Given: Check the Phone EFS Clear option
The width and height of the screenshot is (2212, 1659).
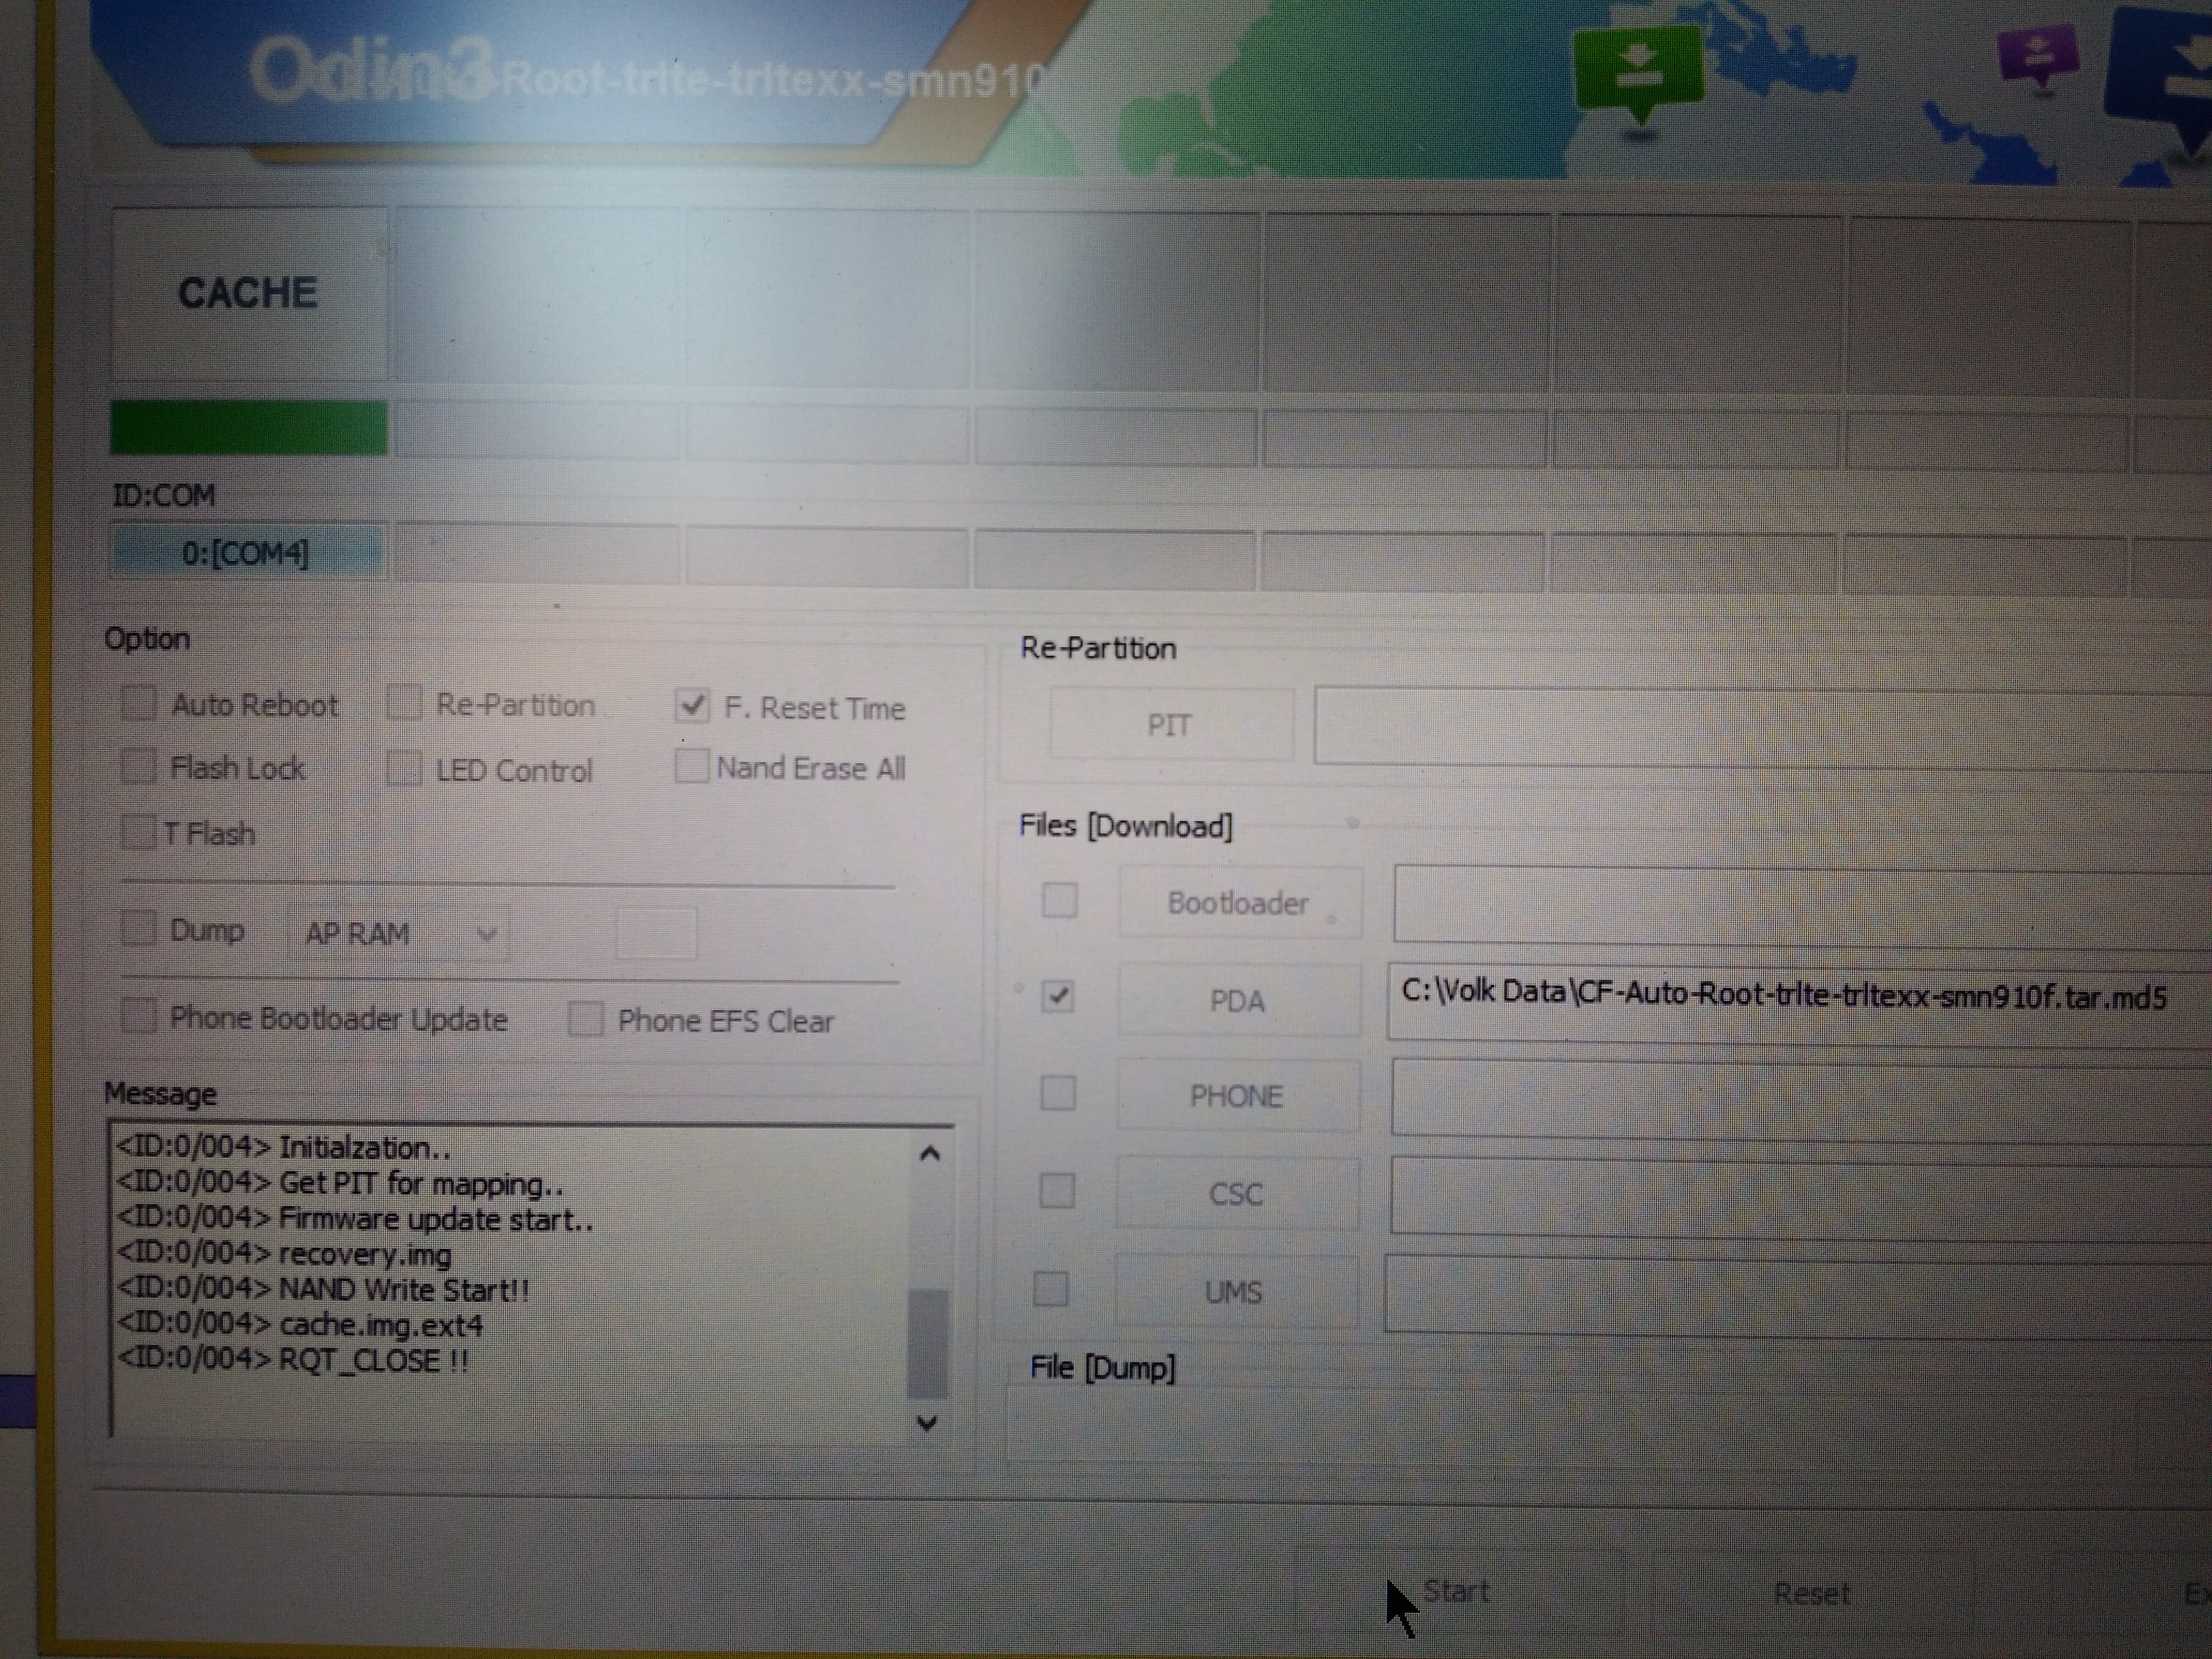Looking at the screenshot, I should click(x=585, y=1020).
